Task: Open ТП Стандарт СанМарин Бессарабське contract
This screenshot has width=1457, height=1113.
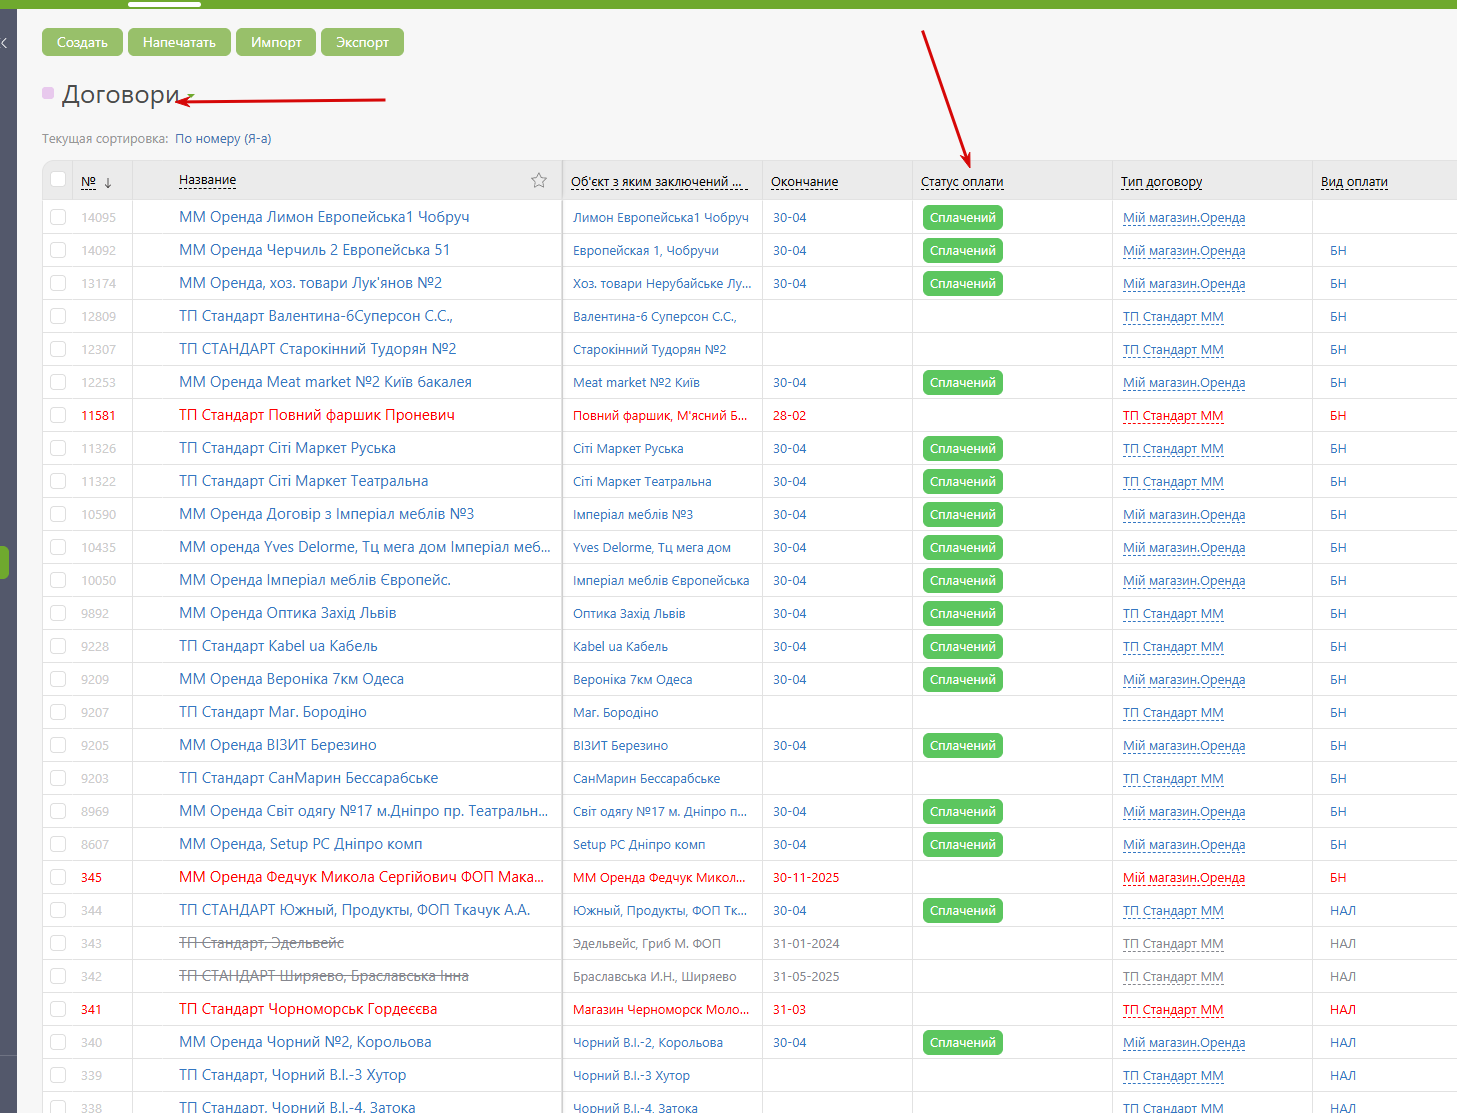Action: [308, 778]
